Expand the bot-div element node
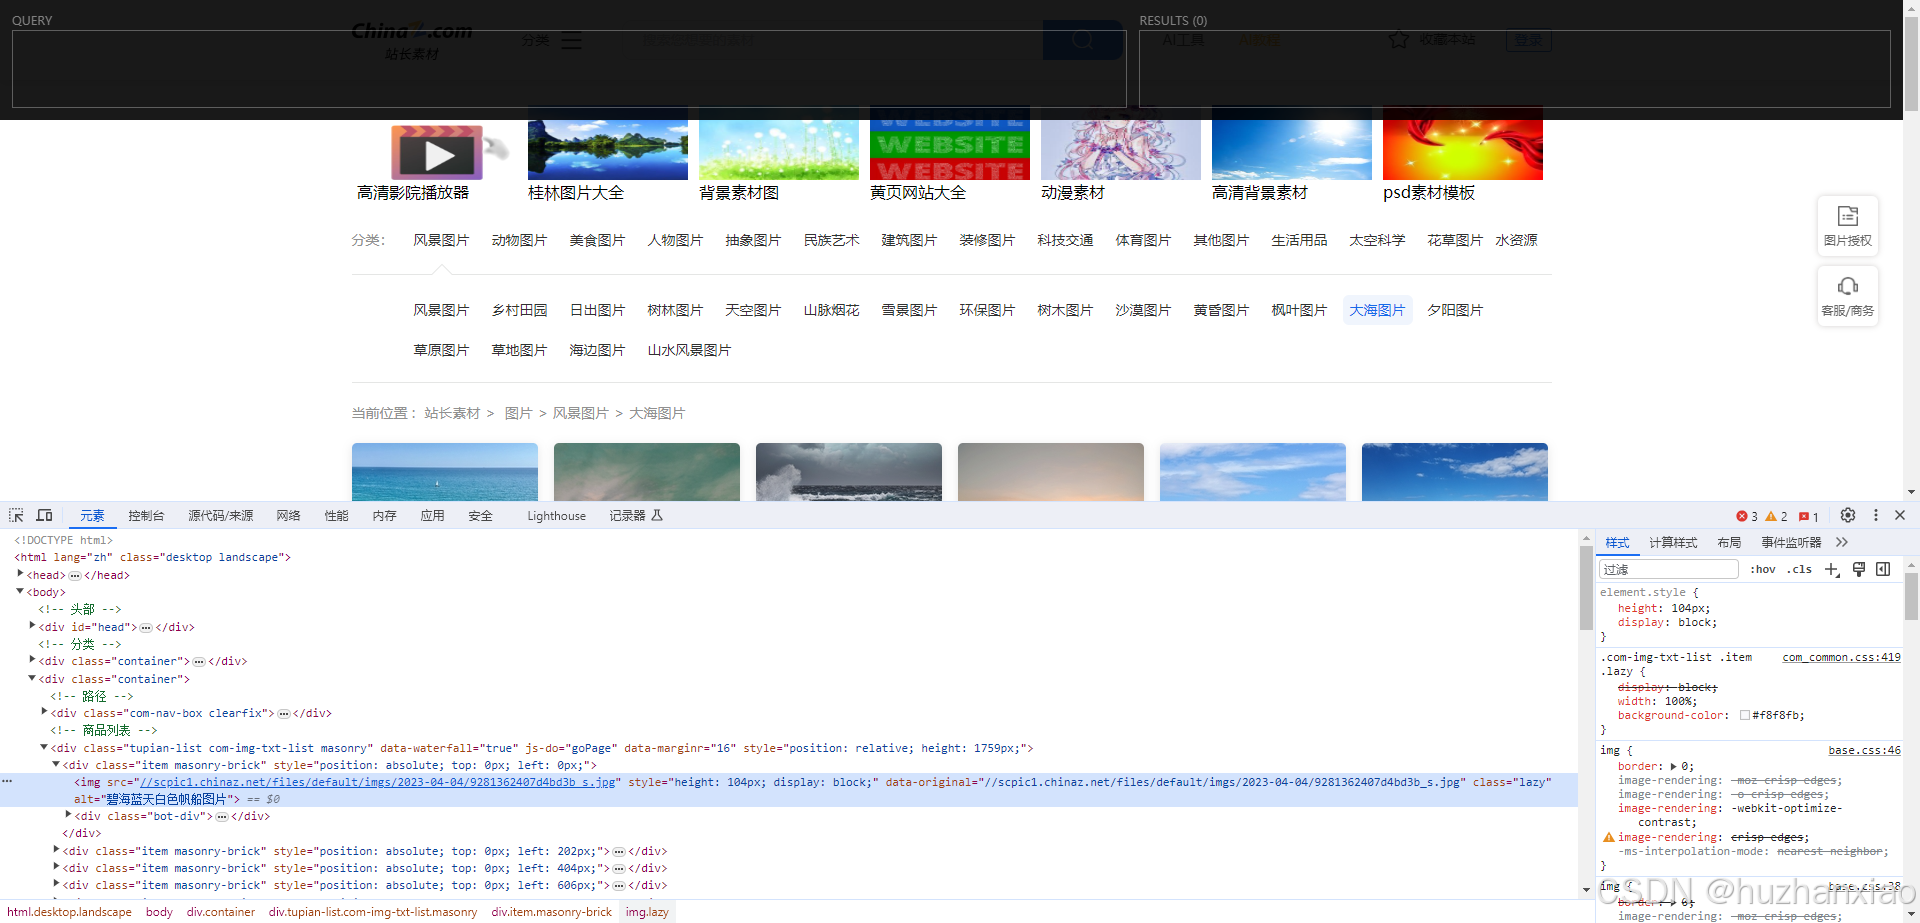The height and width of the screenshot is (923, 1920). point(68,815)
